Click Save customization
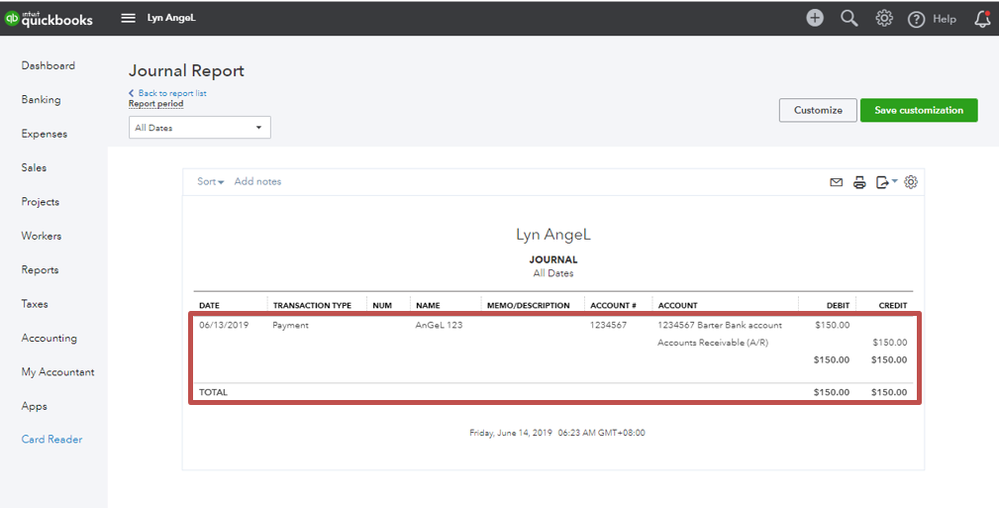The height and width of the screenshot is (508, 999). point(919,110)
